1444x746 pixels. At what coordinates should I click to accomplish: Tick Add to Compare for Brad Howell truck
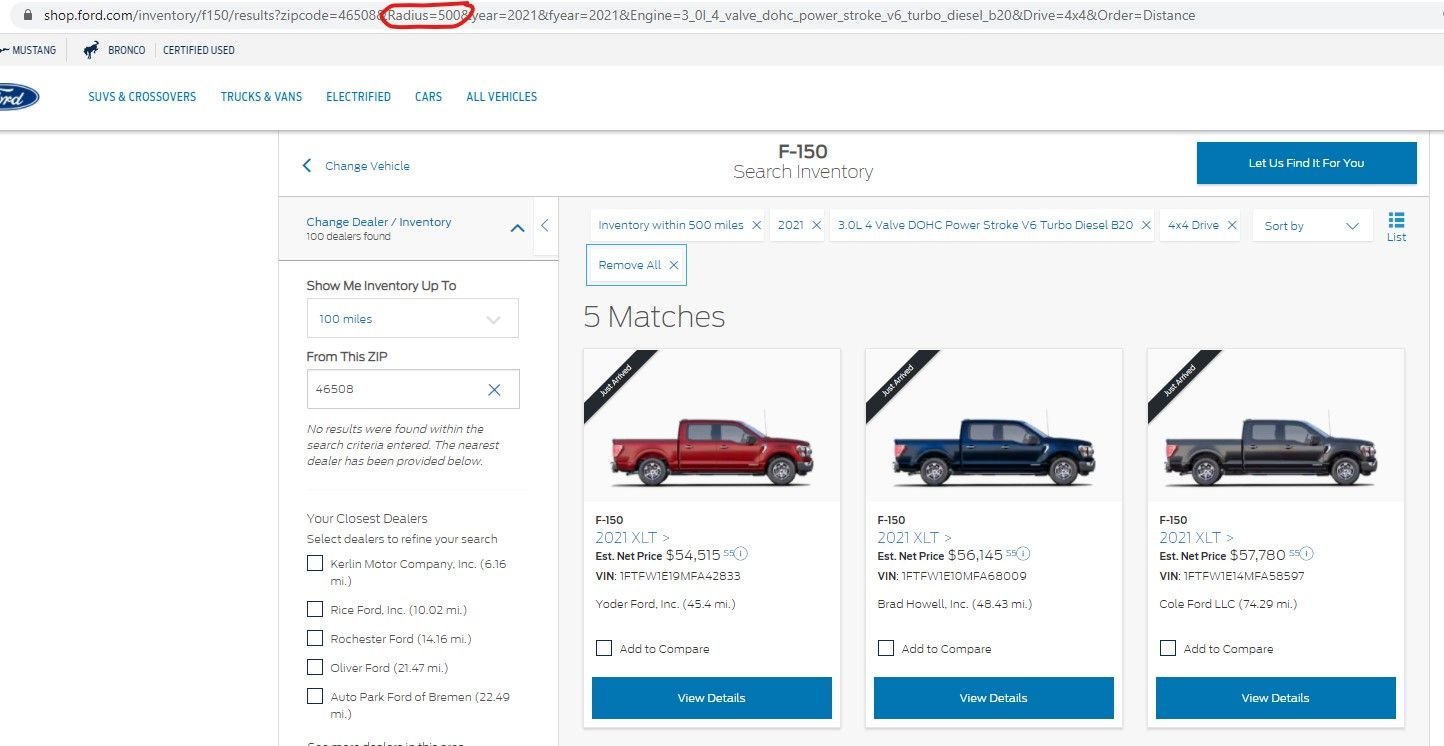pos(886,648)
